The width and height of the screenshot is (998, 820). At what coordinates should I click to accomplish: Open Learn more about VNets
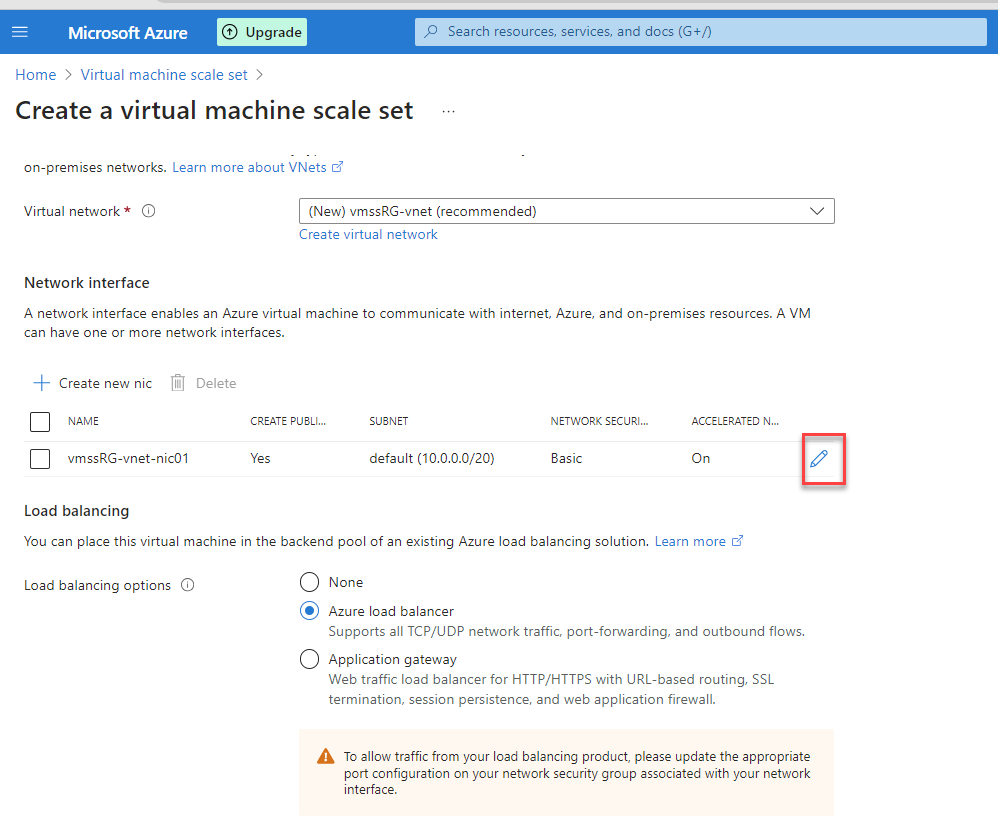click(x=249, y=167)
